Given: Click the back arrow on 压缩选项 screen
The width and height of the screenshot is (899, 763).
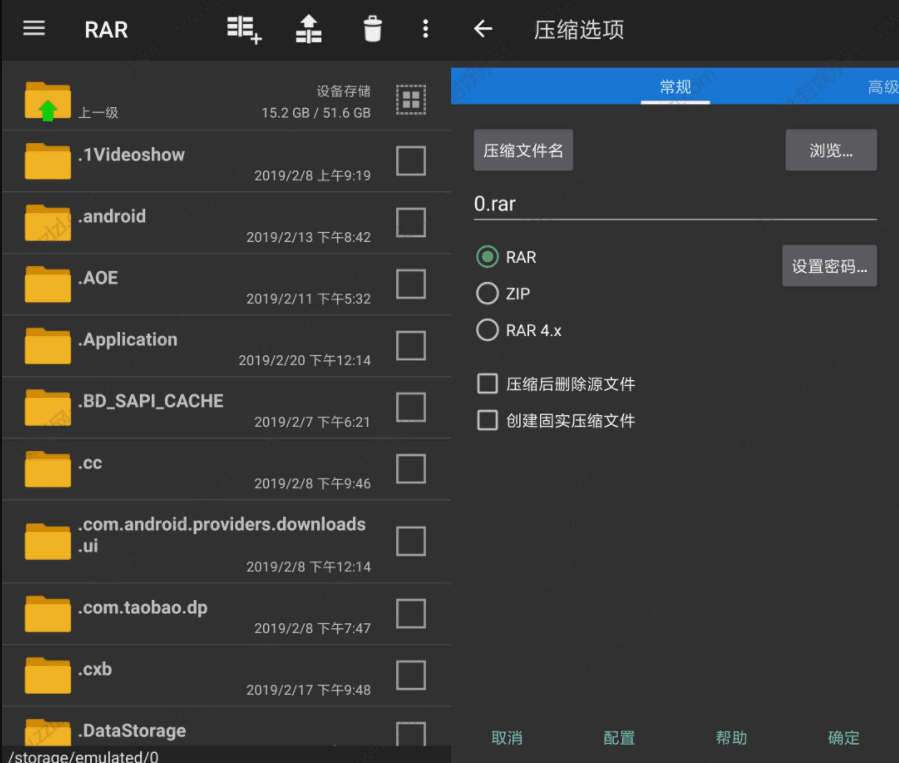Looking at the screenshot, I should 483,29.
